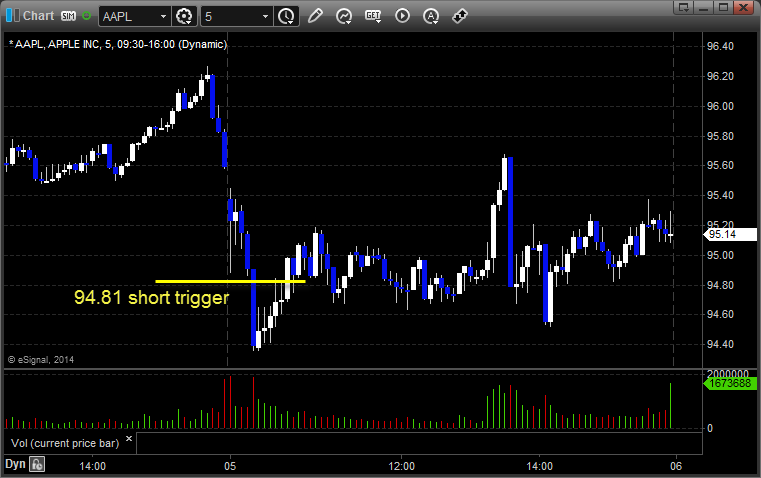This screenshot has width=761, height=478.
Task: Select the yellow short trigger line
Action: click(x=230, y=281)
